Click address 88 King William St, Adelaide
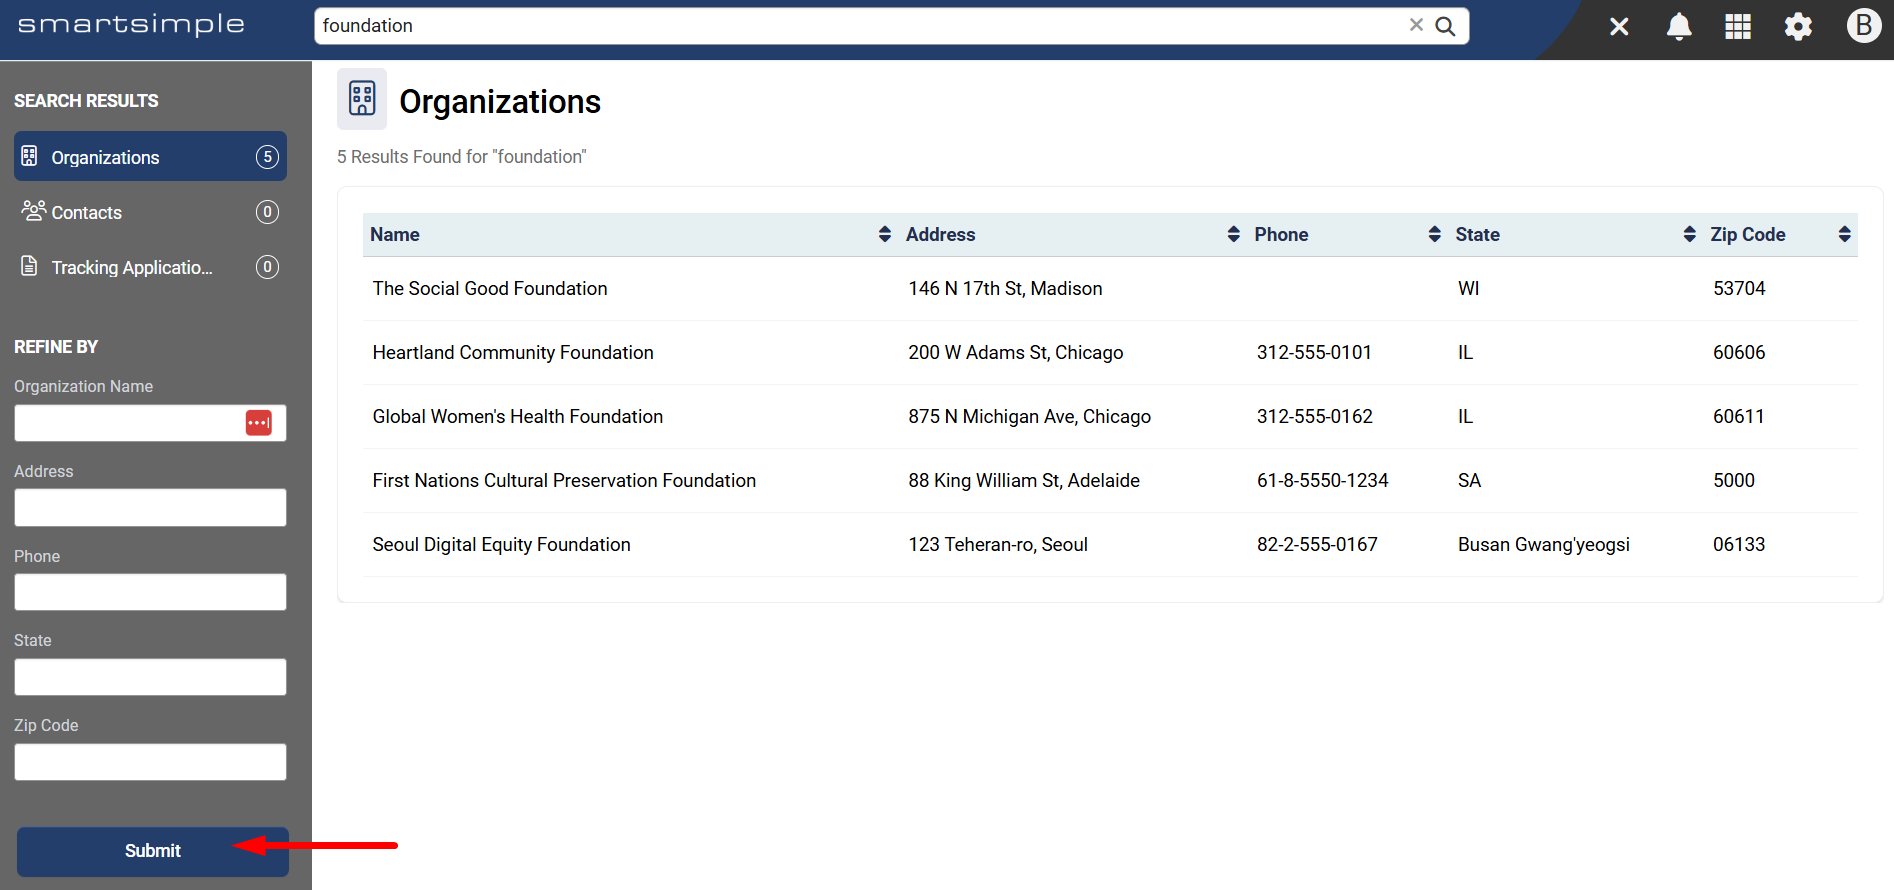Screen dimensions: 1894x890 (1024, 480)
